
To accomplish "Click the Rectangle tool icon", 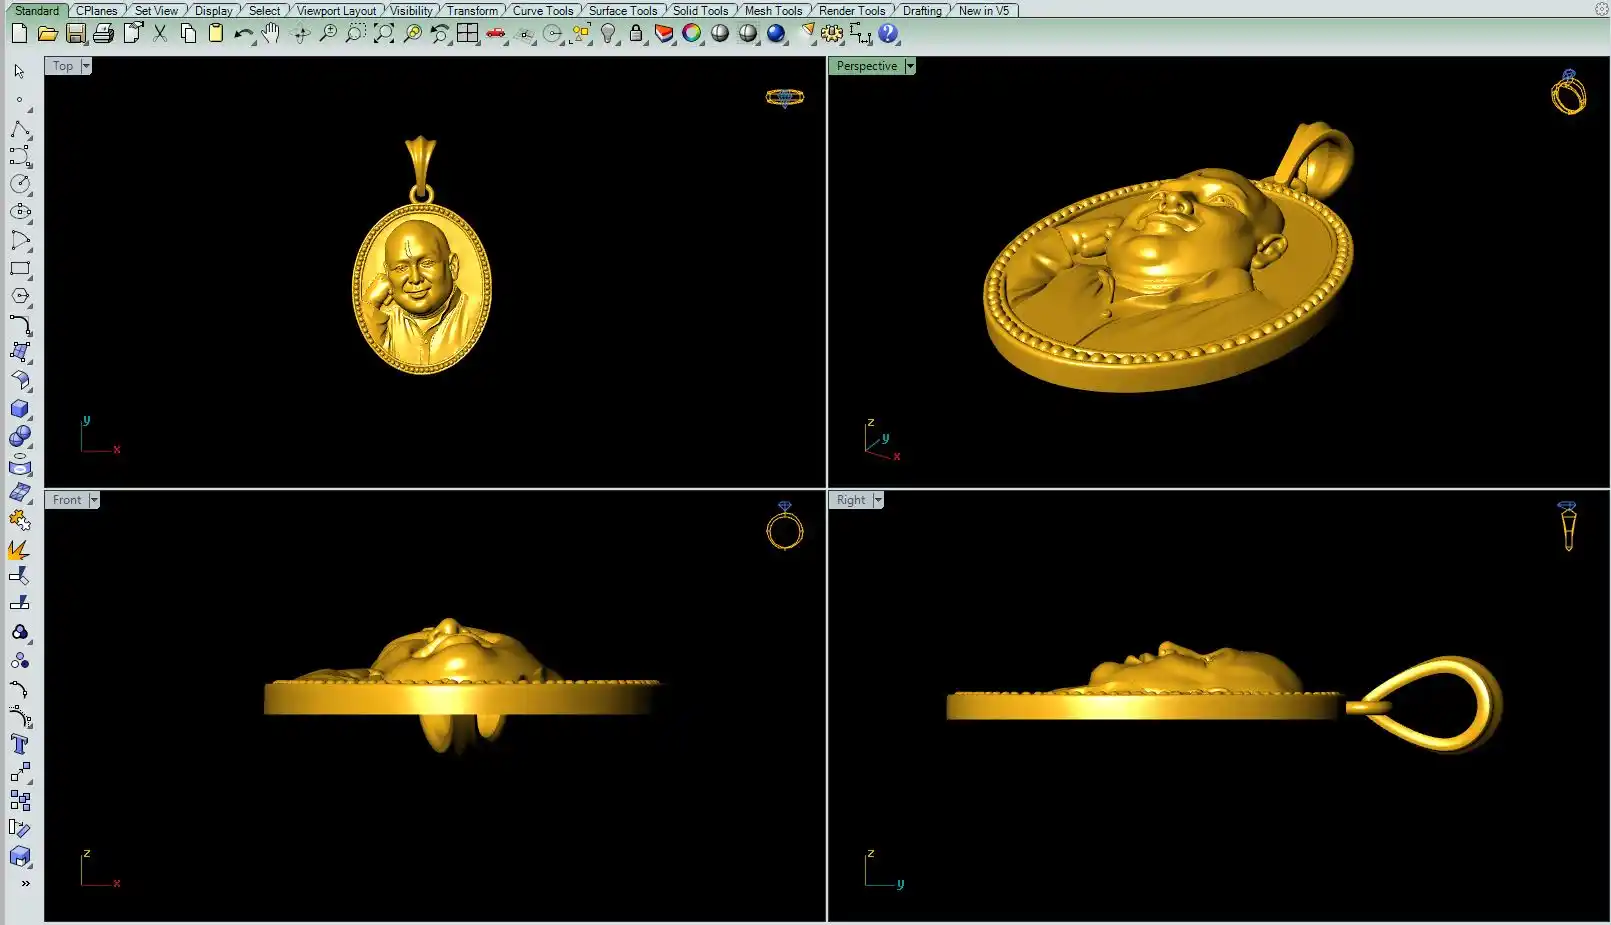I will pyautogui.click(x=20, y=268).
